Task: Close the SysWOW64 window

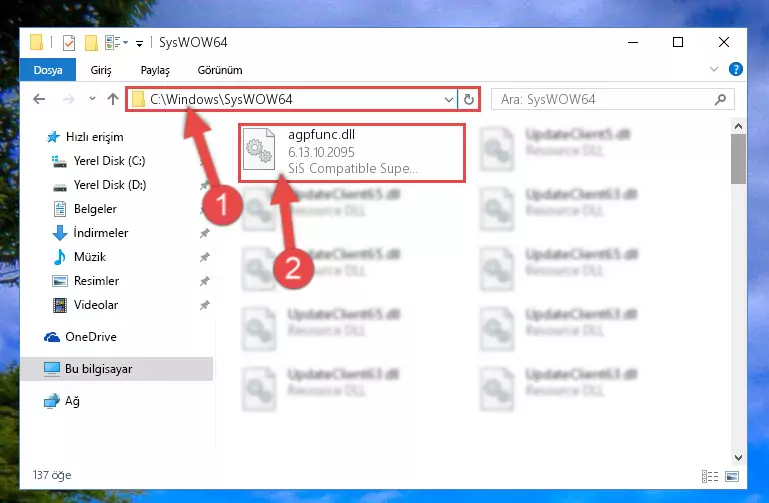Action: click(723, 42)
